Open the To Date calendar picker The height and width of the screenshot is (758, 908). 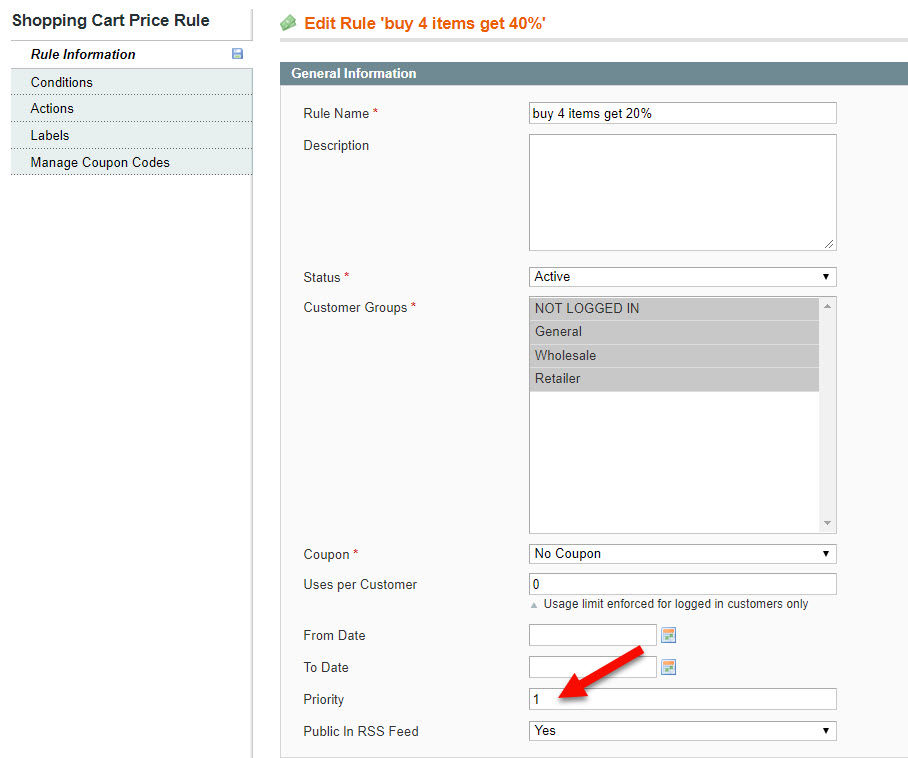[668, 667]
